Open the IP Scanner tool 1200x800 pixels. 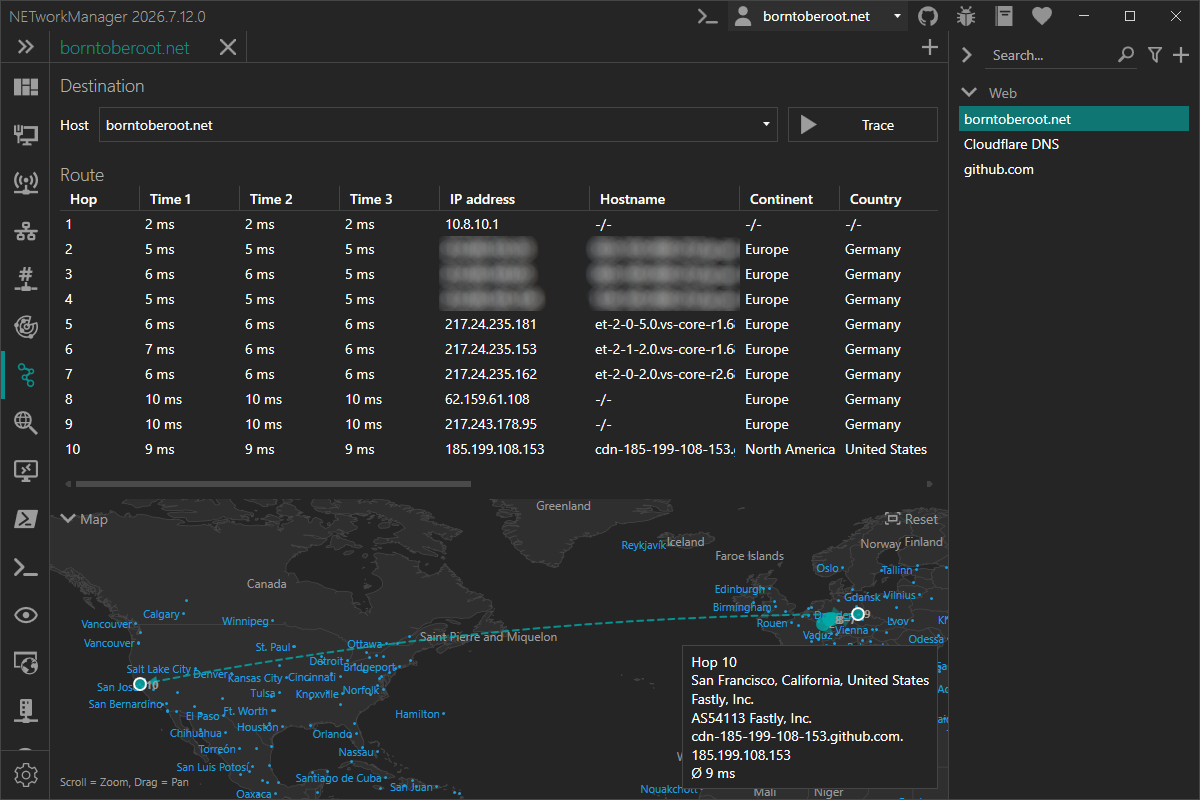coord(26,231)
